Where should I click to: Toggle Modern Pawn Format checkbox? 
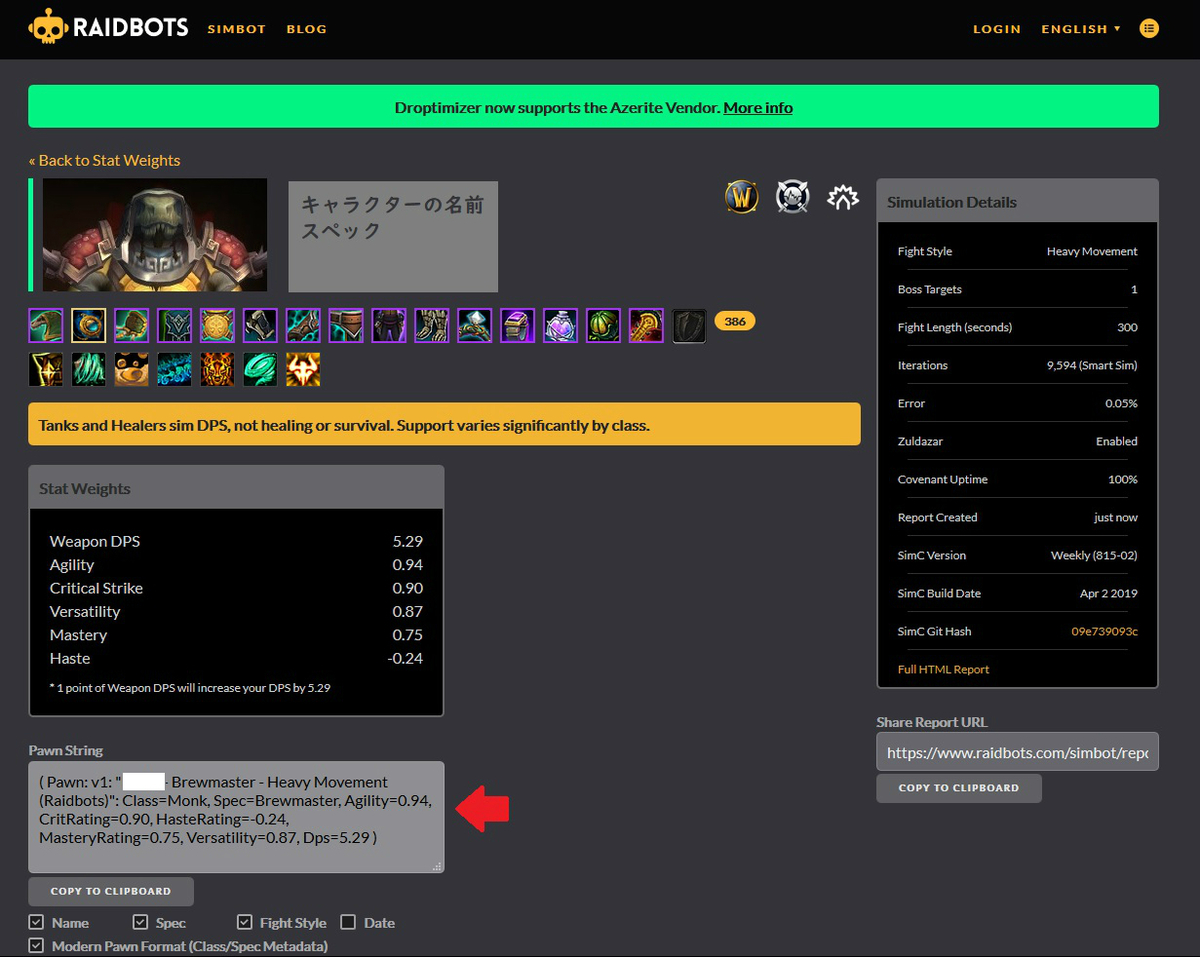pyautogui.click(x=36, y=945)
